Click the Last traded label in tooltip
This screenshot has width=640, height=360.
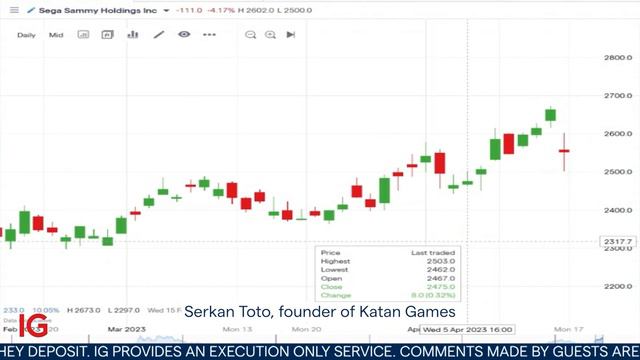coord(433,253)
